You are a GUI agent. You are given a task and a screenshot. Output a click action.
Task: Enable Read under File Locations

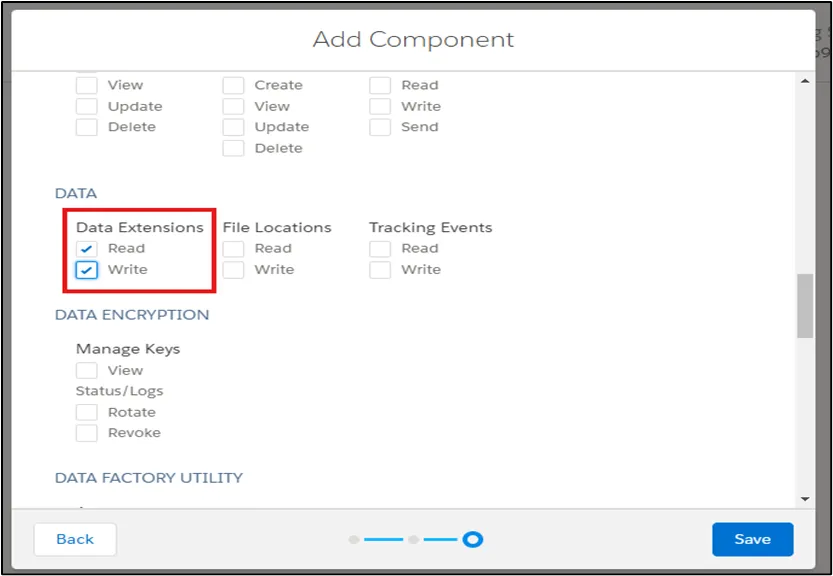pos(233,248)
